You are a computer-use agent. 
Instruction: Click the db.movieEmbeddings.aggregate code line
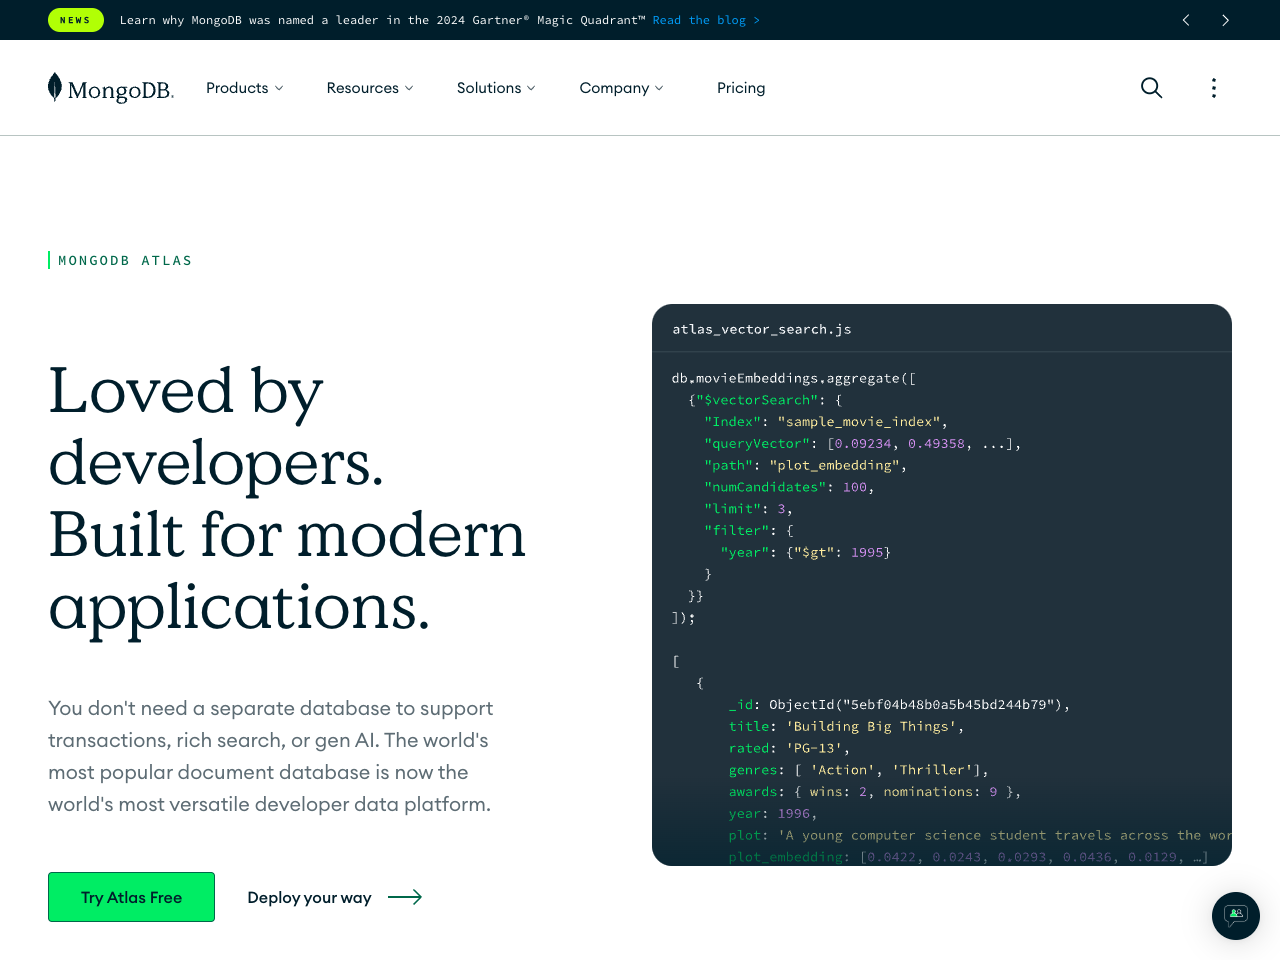click(794, 378)
